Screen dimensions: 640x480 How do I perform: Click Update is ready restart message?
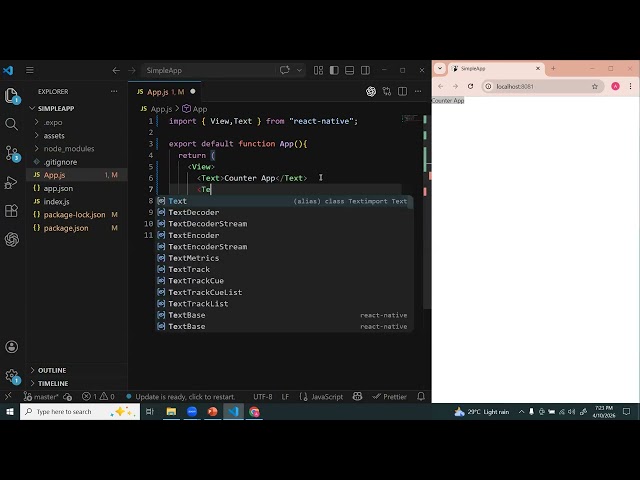coord(181,397)
